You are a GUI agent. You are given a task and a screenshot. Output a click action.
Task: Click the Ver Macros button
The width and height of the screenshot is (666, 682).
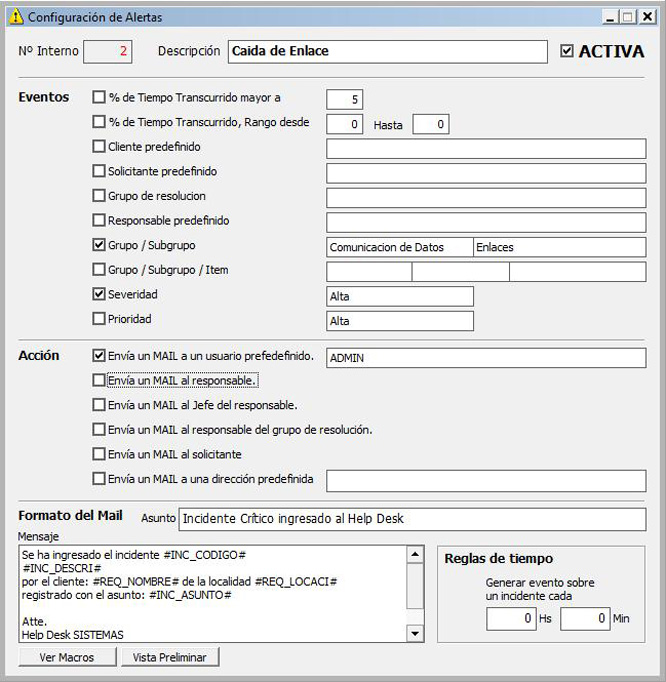click(x=67, y=657)
